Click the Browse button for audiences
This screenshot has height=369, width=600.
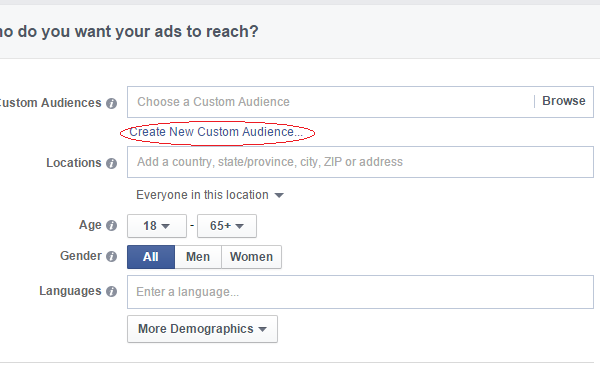pos(564,101)
